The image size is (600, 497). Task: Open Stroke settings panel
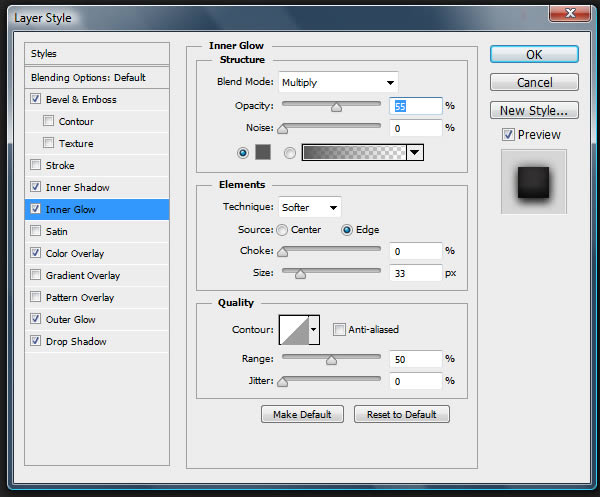pyautogui.click(x=60, y=166)
